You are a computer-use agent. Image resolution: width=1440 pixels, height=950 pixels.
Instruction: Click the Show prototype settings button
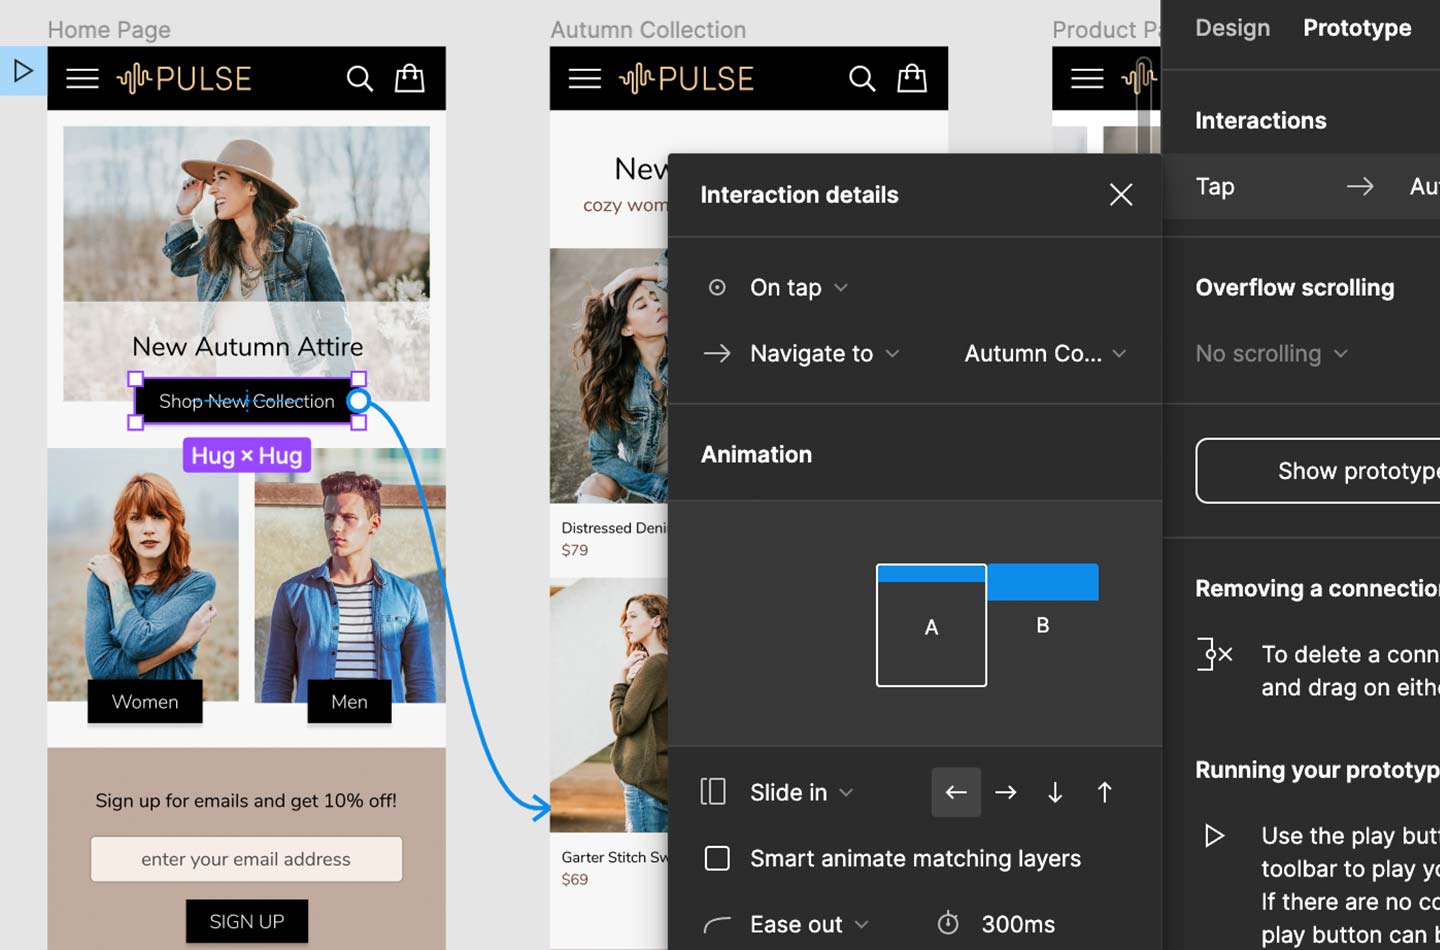(x=1318, y=471)
